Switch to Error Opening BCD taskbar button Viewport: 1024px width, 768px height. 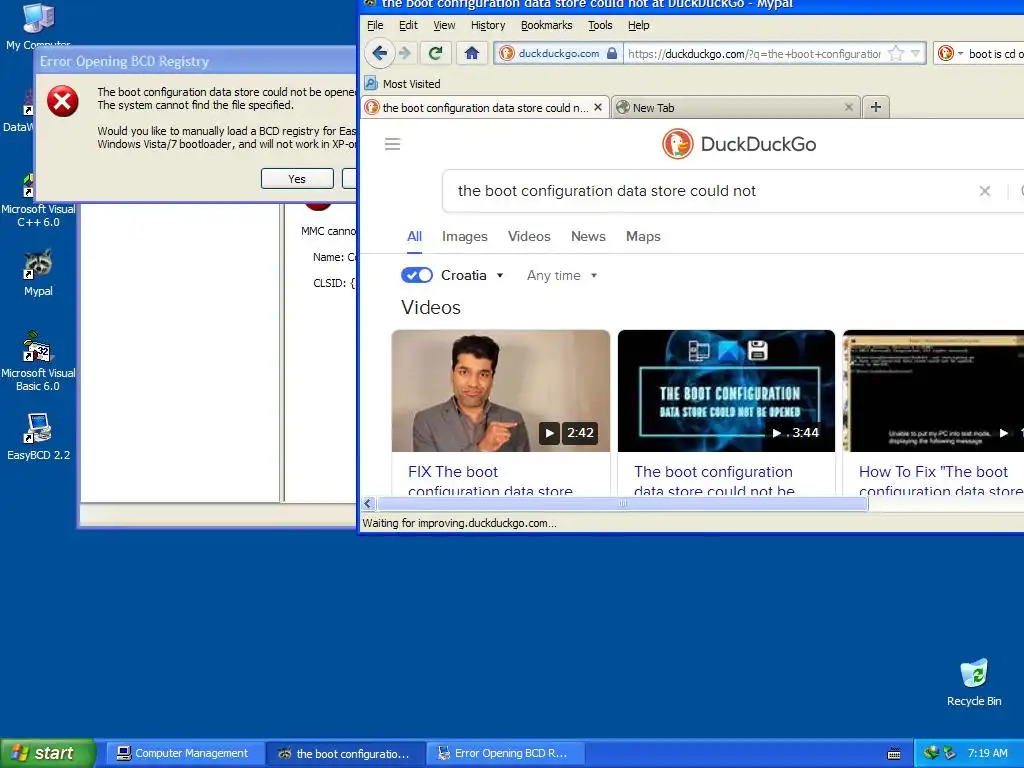(505, 753)
